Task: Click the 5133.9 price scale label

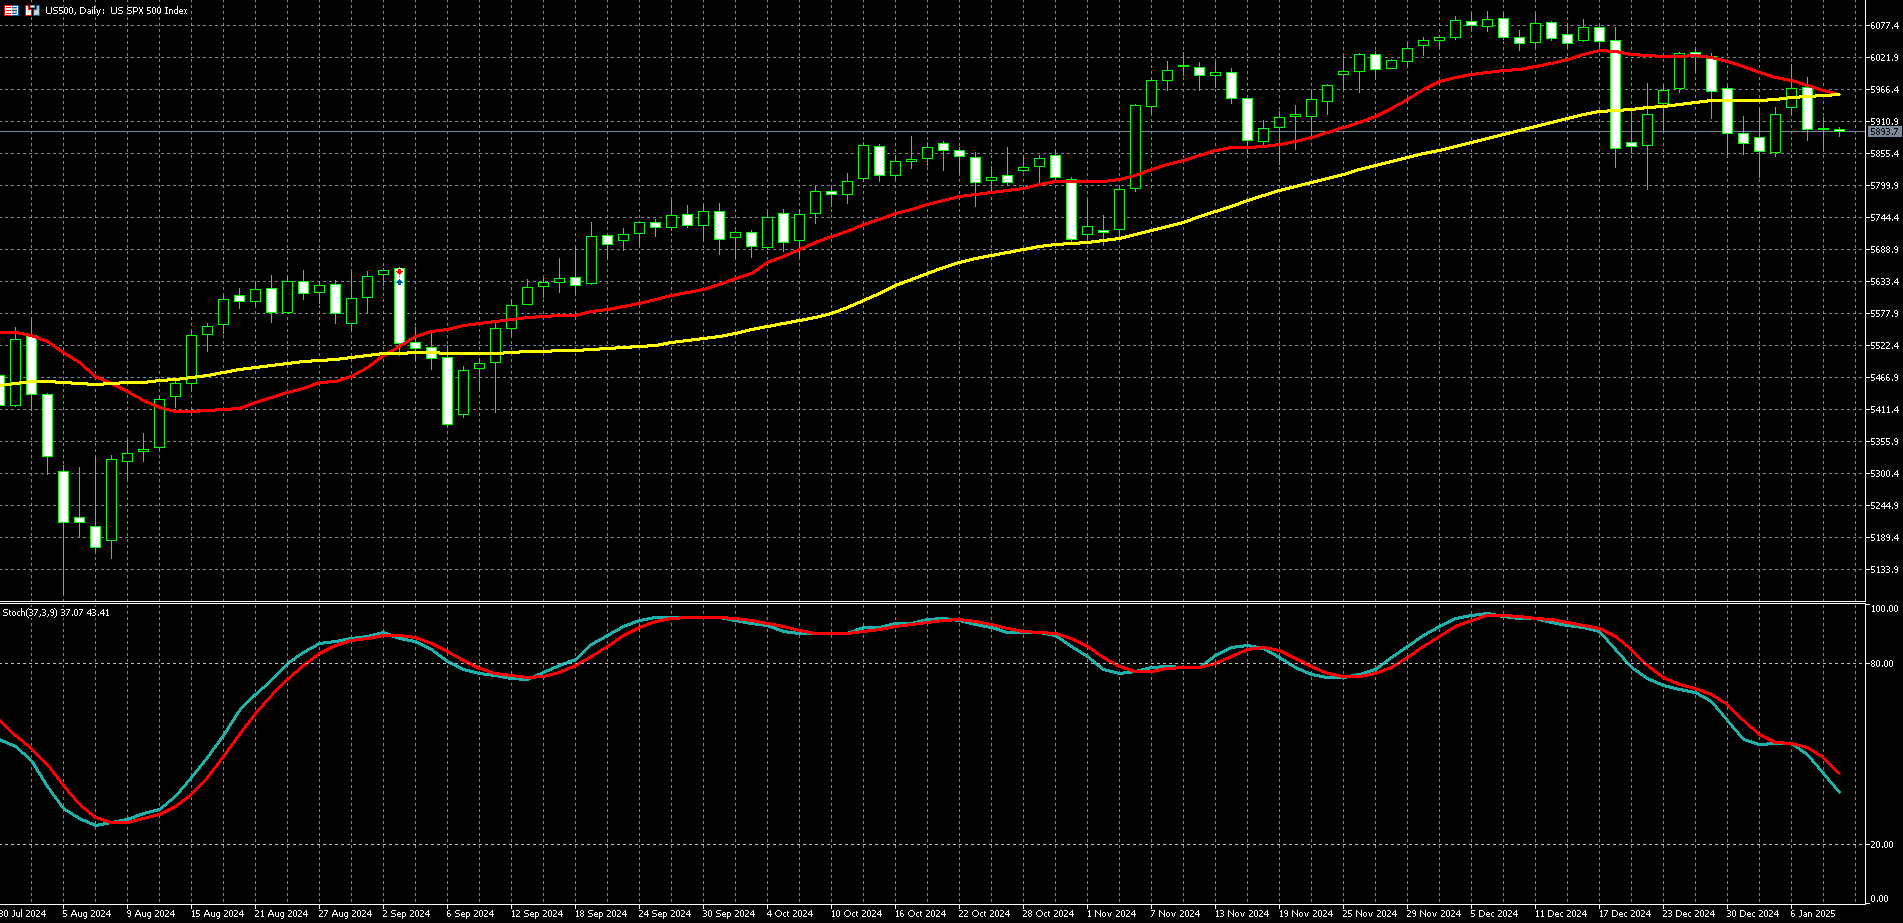Action: pos(1884,570)
